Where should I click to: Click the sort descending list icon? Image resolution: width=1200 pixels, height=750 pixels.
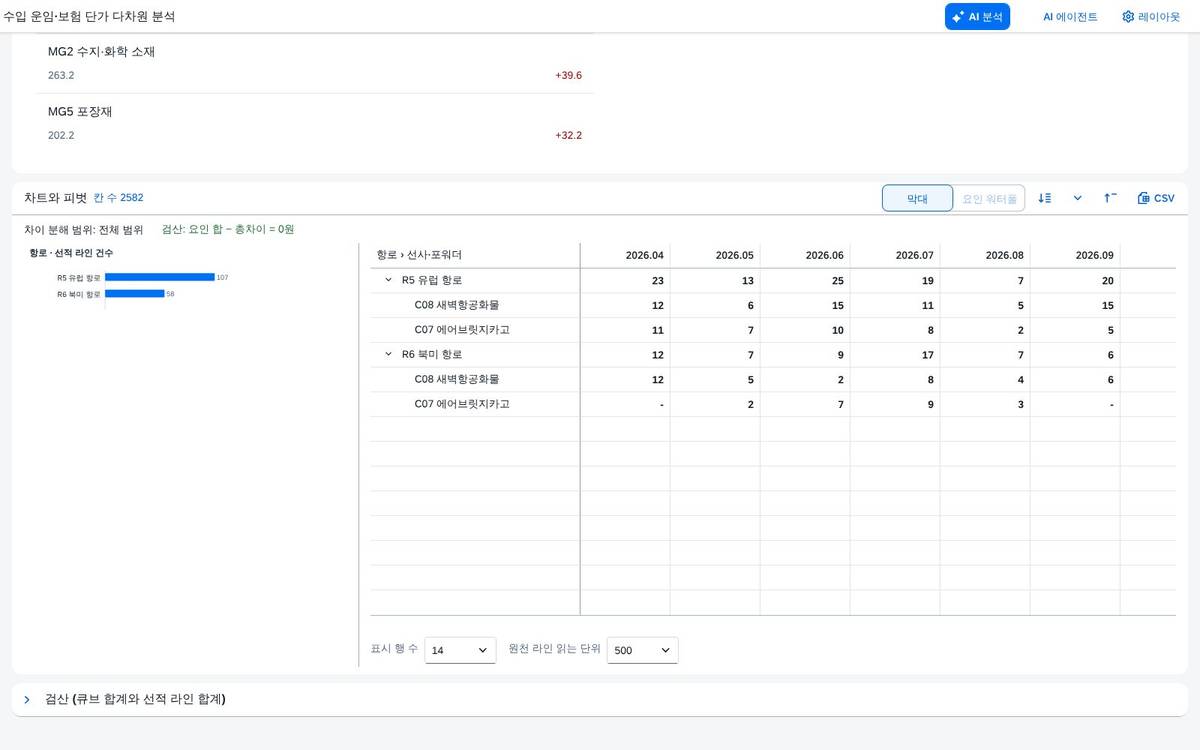(x=1044, y=198)
